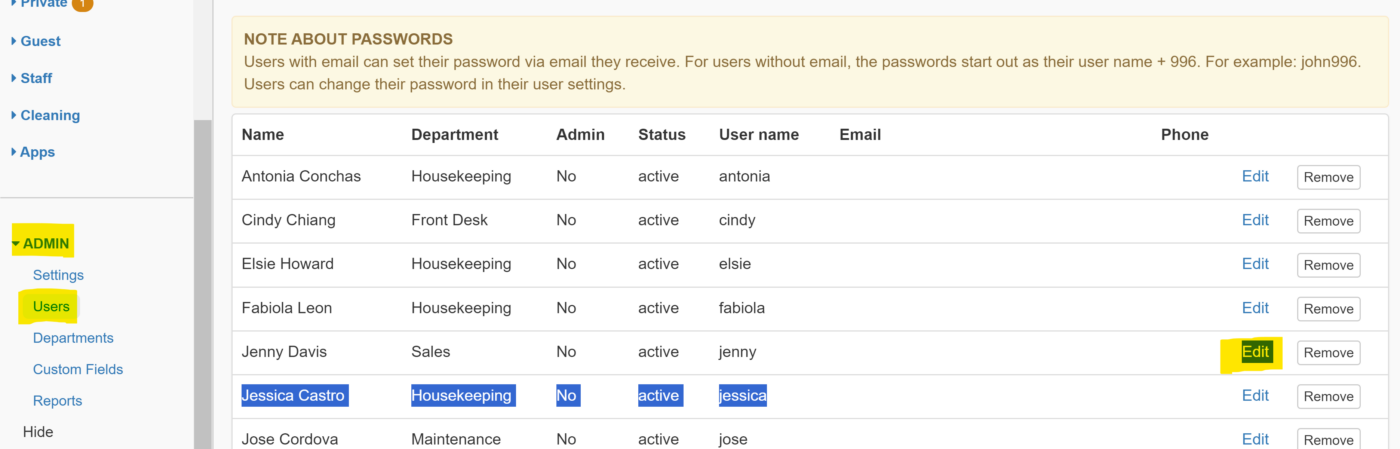Screen dimensions: 1400x449
Task: Expand the Staff sidebar section
Action: tap(32, 78)
